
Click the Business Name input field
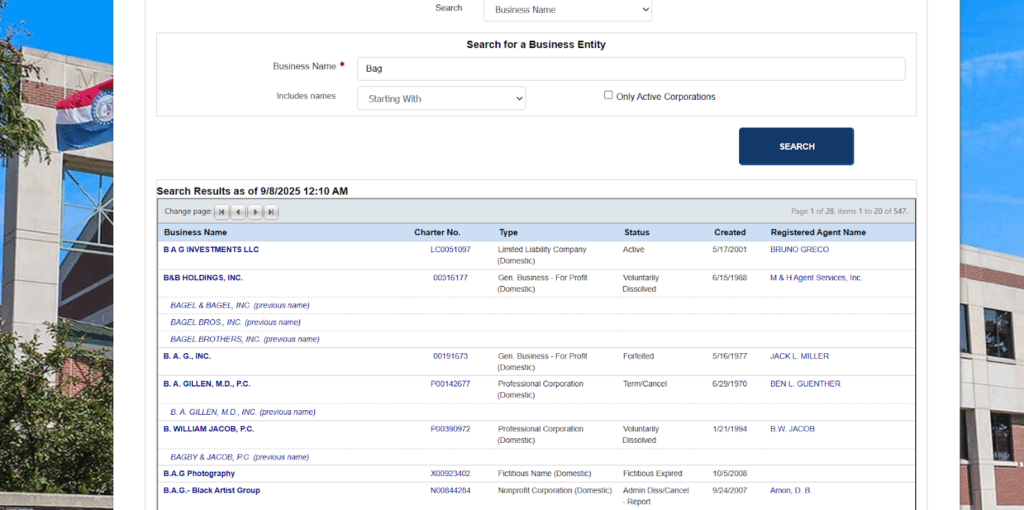[x=630, y=68]
